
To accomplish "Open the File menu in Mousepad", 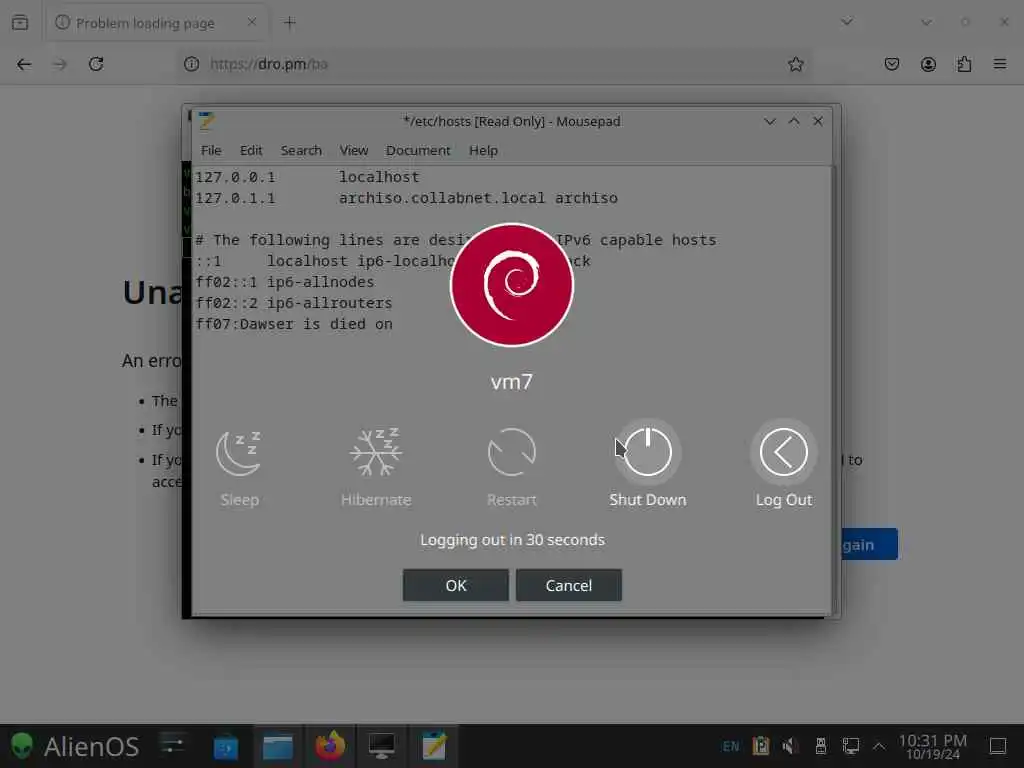I will coord(211,150).
